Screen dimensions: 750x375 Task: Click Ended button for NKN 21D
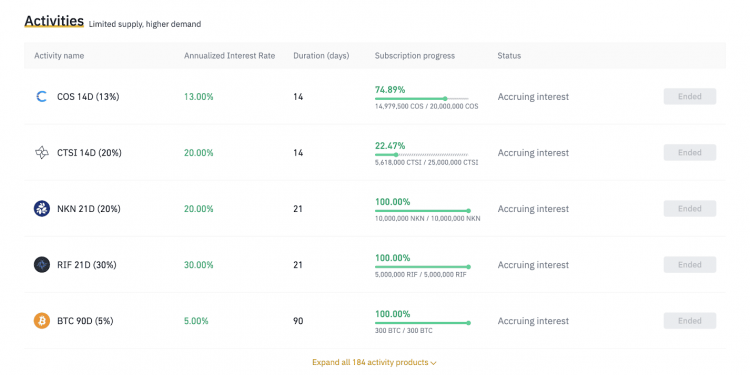point(690,209)
